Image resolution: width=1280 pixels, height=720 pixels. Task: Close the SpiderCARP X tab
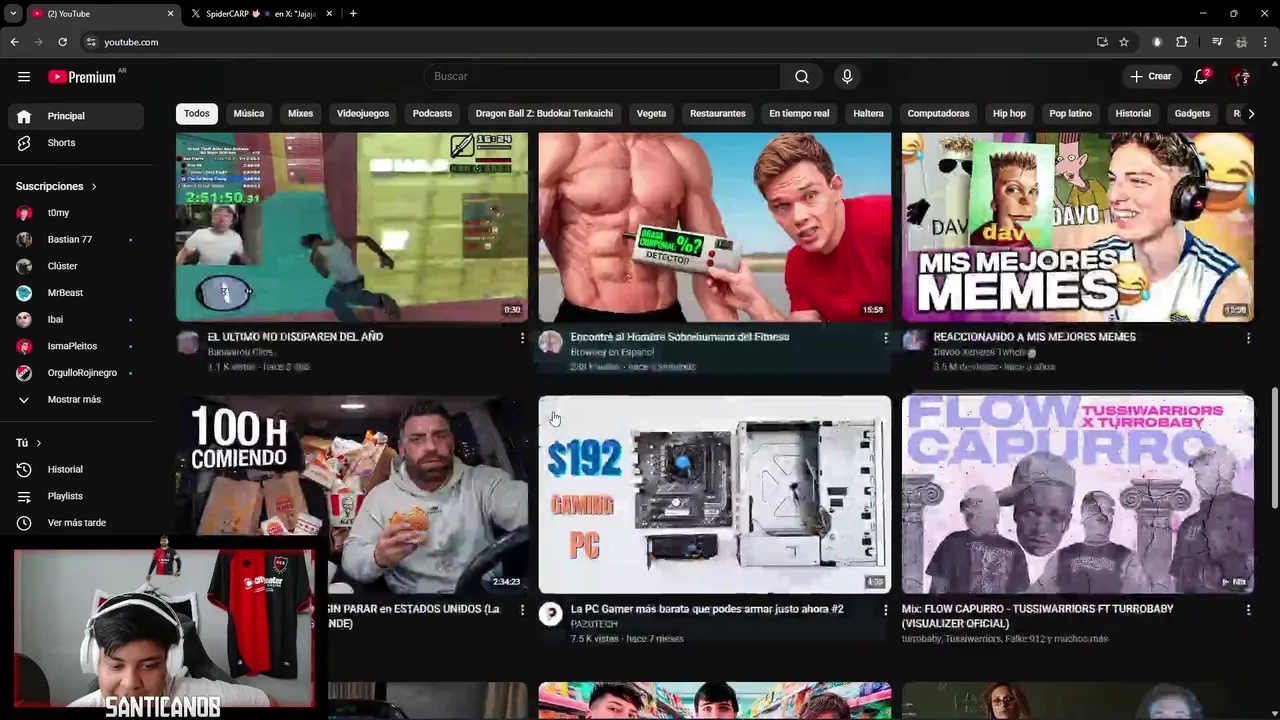[330, 14]
